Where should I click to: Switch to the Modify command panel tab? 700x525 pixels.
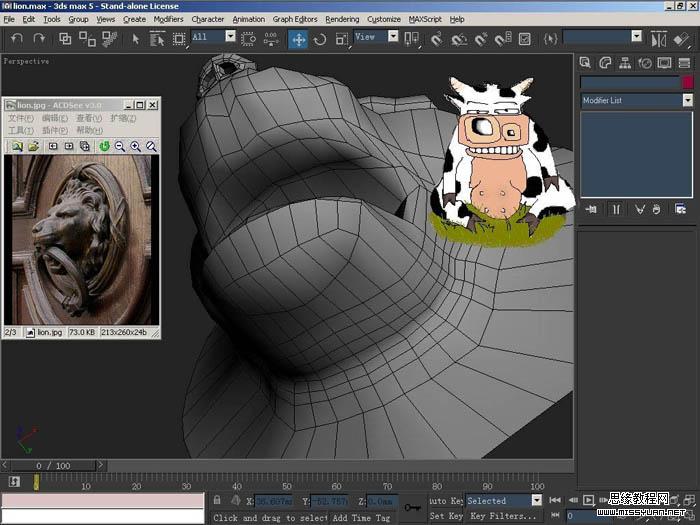tap(605, 63)
